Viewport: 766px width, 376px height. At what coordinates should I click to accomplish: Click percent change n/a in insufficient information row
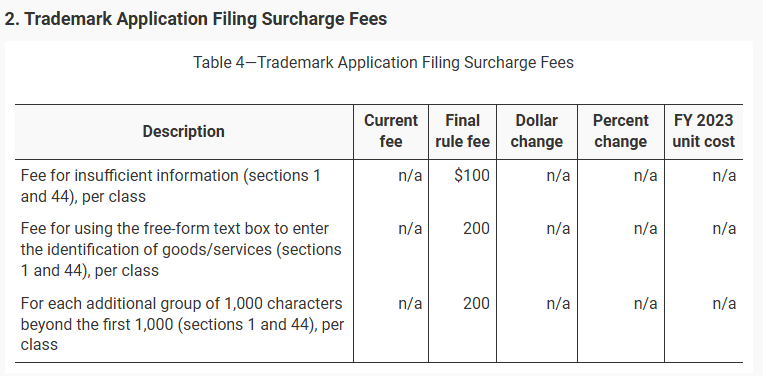point(645,175)
